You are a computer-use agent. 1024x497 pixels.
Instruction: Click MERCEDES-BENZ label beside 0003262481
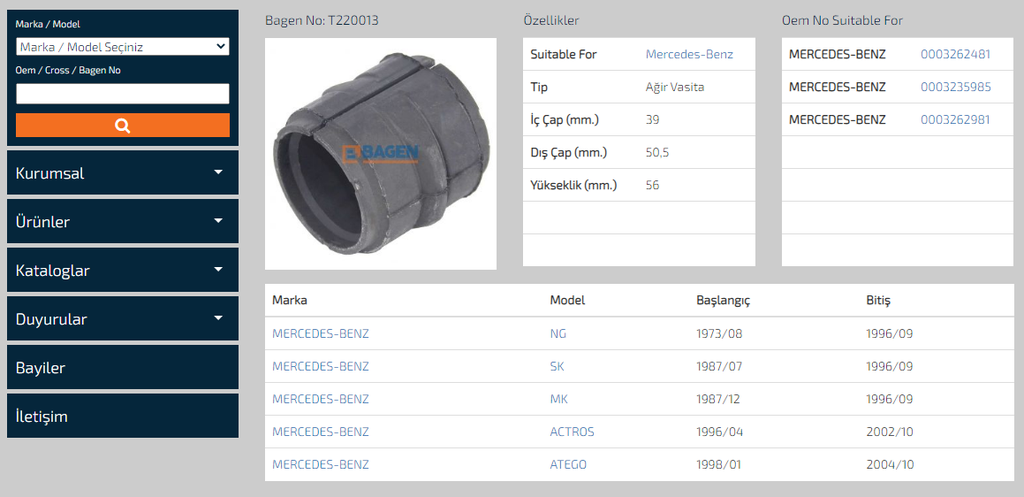(837, 54)
